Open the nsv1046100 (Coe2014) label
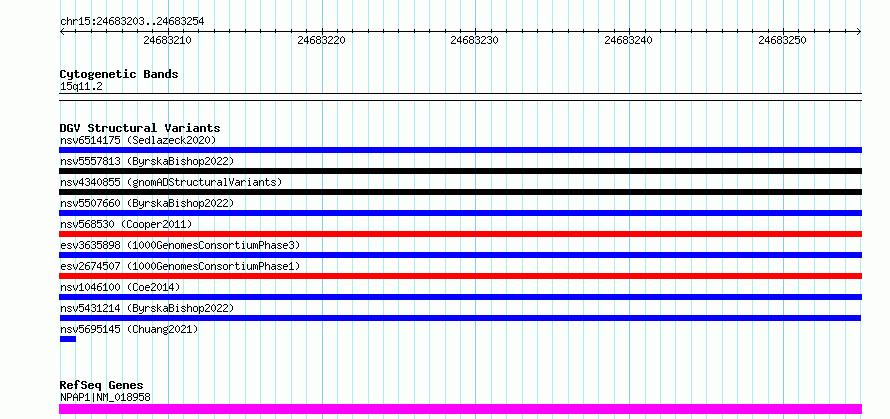The height and width of the screenshot is (419, 890). [120, 287]
